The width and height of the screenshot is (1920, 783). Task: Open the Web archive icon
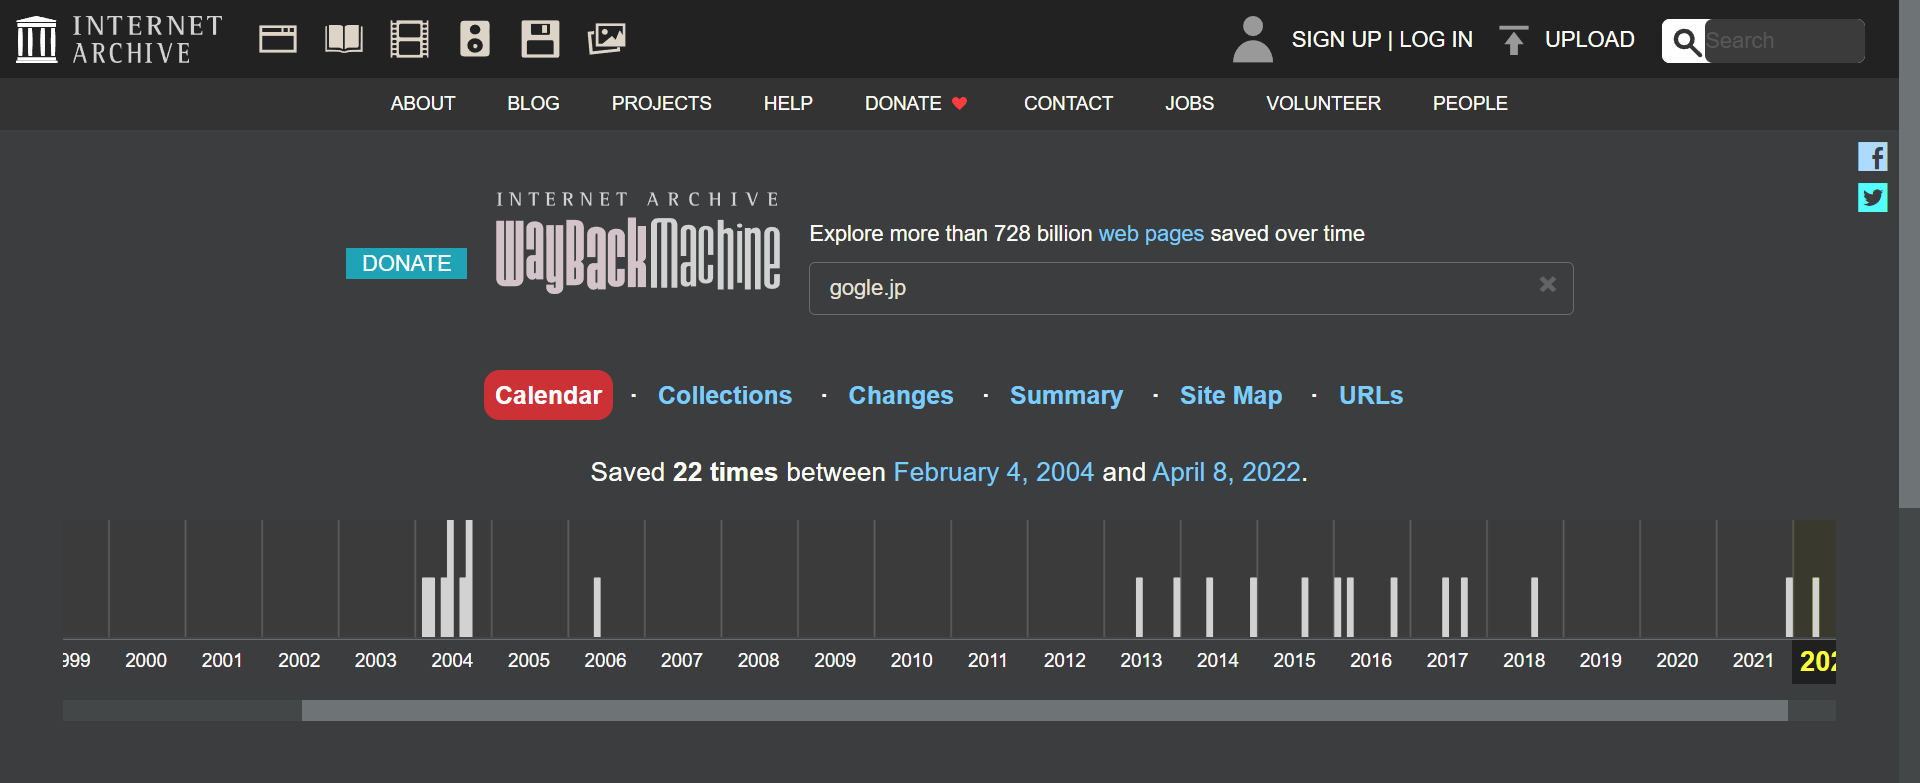(x=277, y=40)
